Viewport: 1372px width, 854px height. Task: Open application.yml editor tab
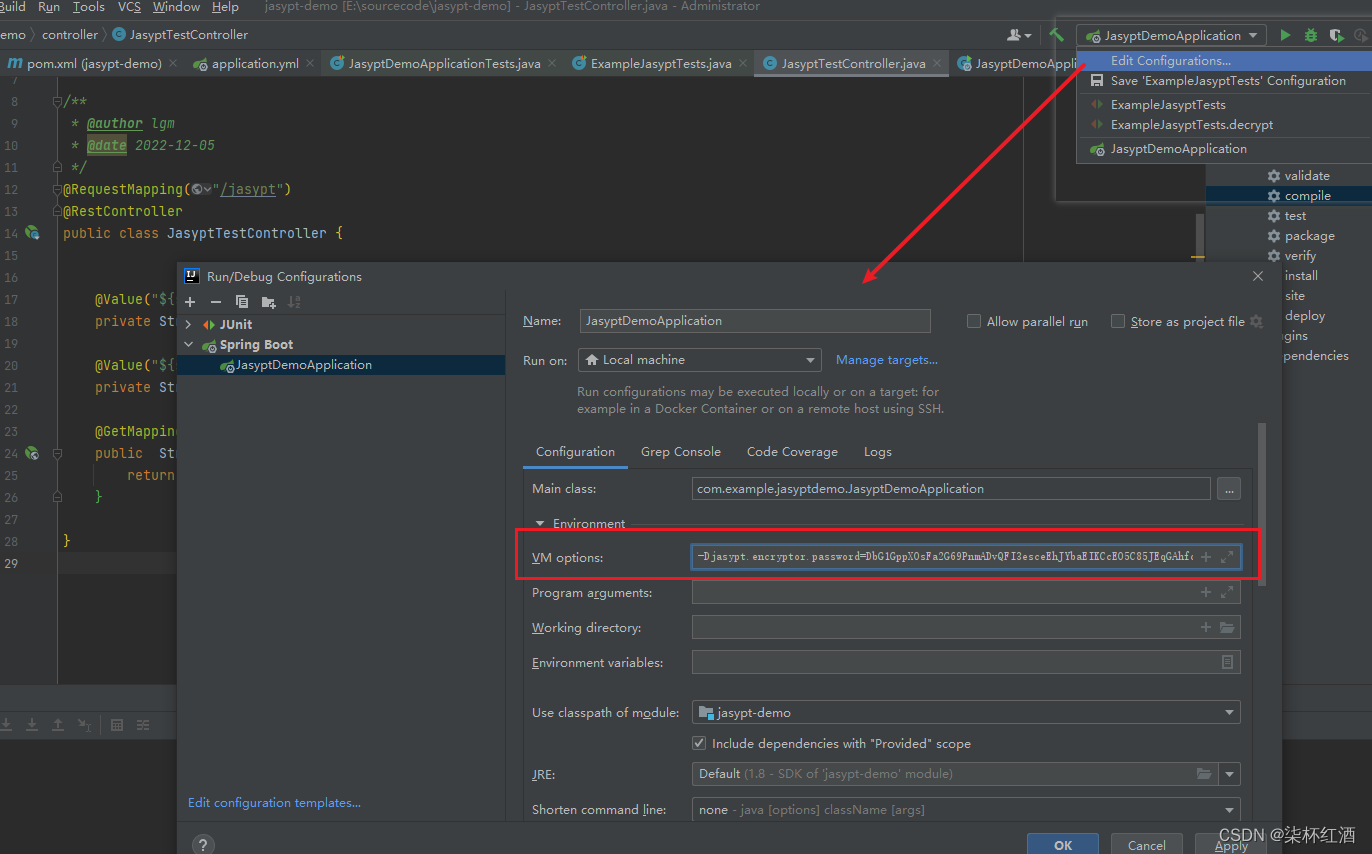tap(254, 63)
